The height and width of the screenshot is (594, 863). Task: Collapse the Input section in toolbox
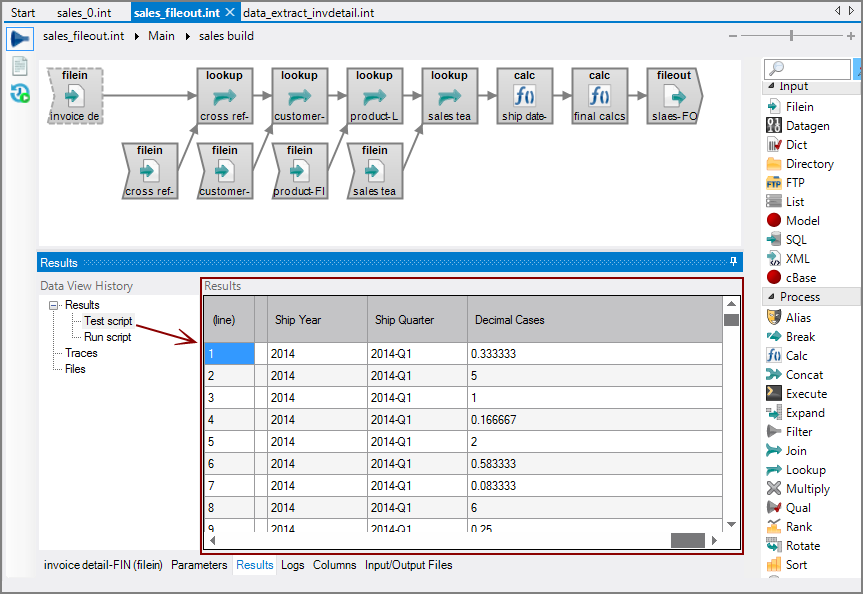(771, 87)
